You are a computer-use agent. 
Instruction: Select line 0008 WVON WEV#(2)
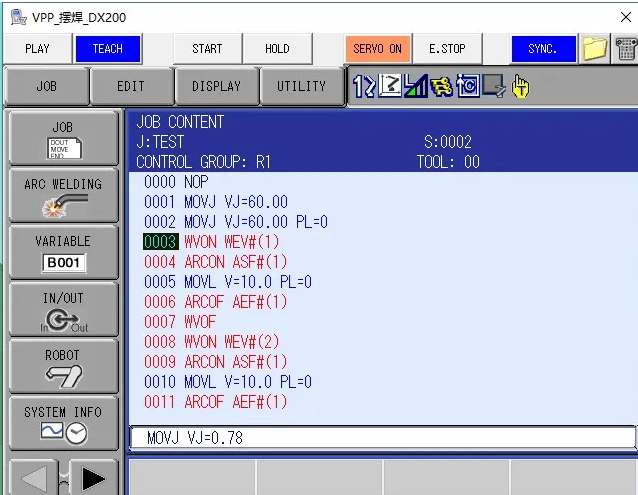pos(212,342)
